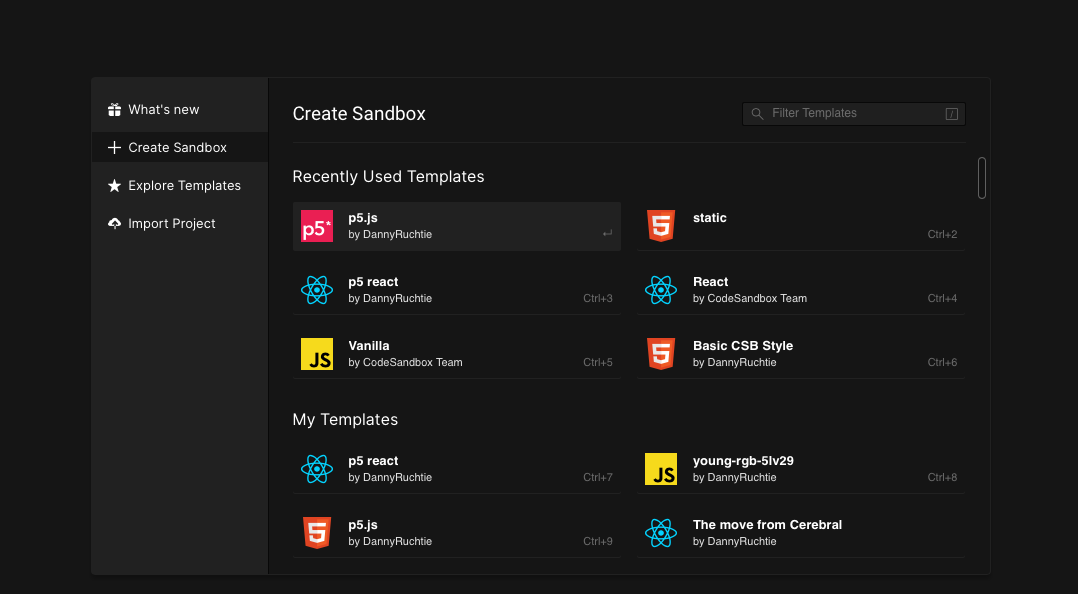This screenshot has width=1078, height=594.
Task: Click HTML5 icon of p5.js in My Templates
Action: click(317, 533)
